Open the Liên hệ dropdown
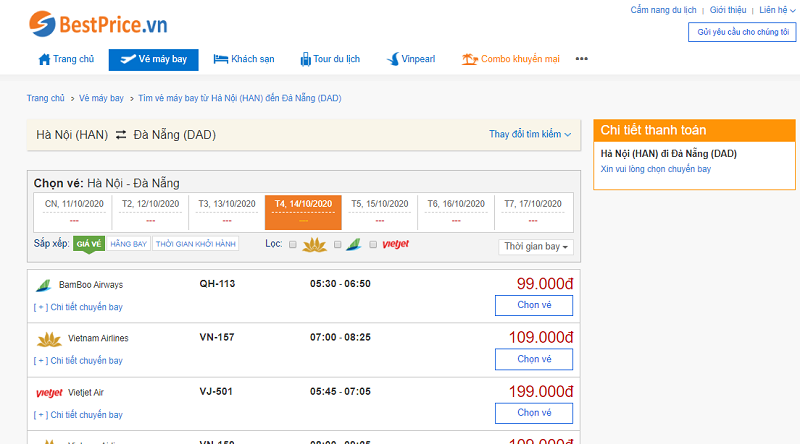The width and height of the screenshot is (800, 444). 777,10
